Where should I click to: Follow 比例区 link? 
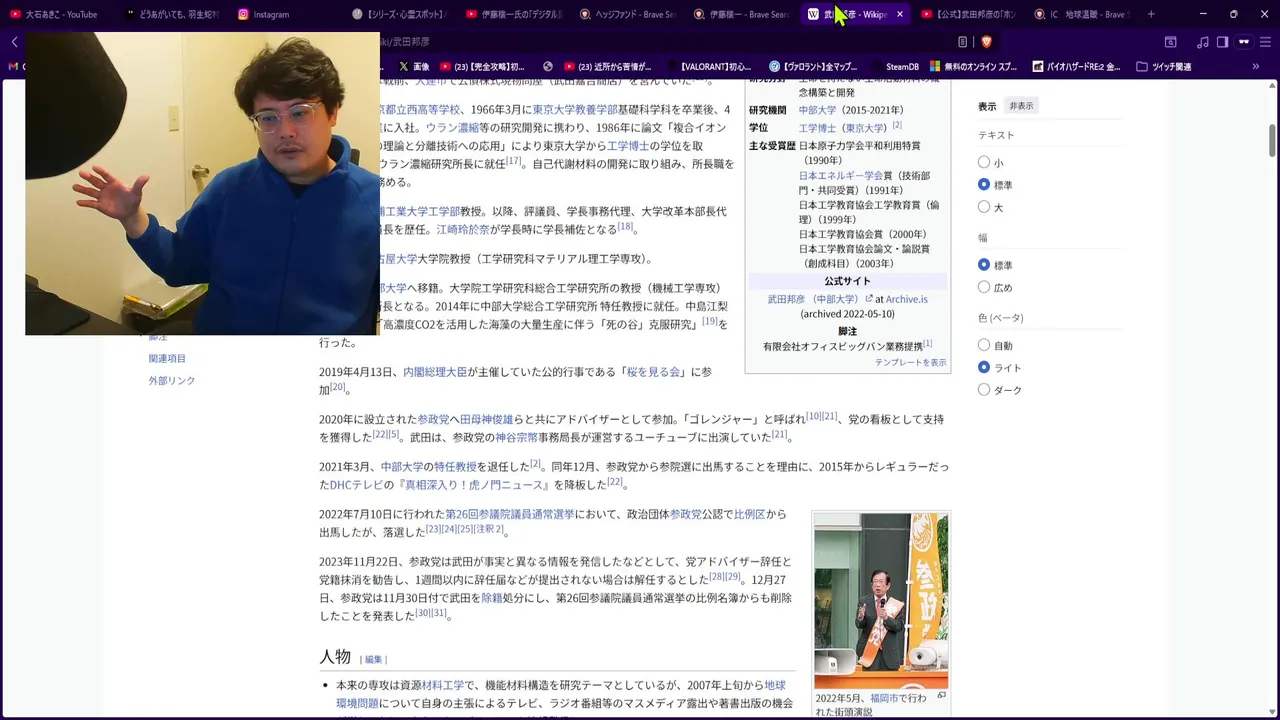pyautogui.click(x=749, y=514)
